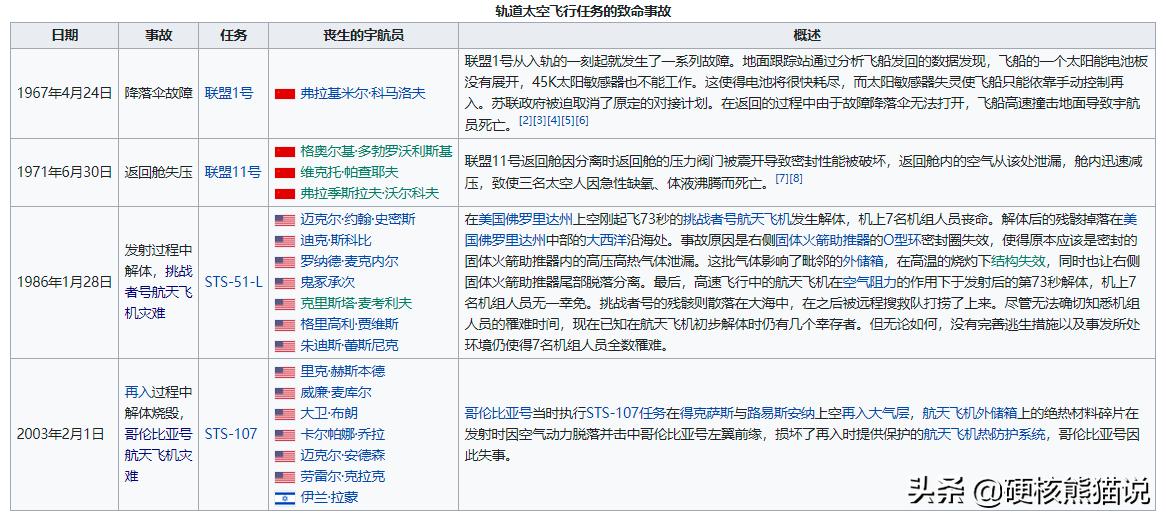Open the STS-107 link in 任务 column

[231, 433]
